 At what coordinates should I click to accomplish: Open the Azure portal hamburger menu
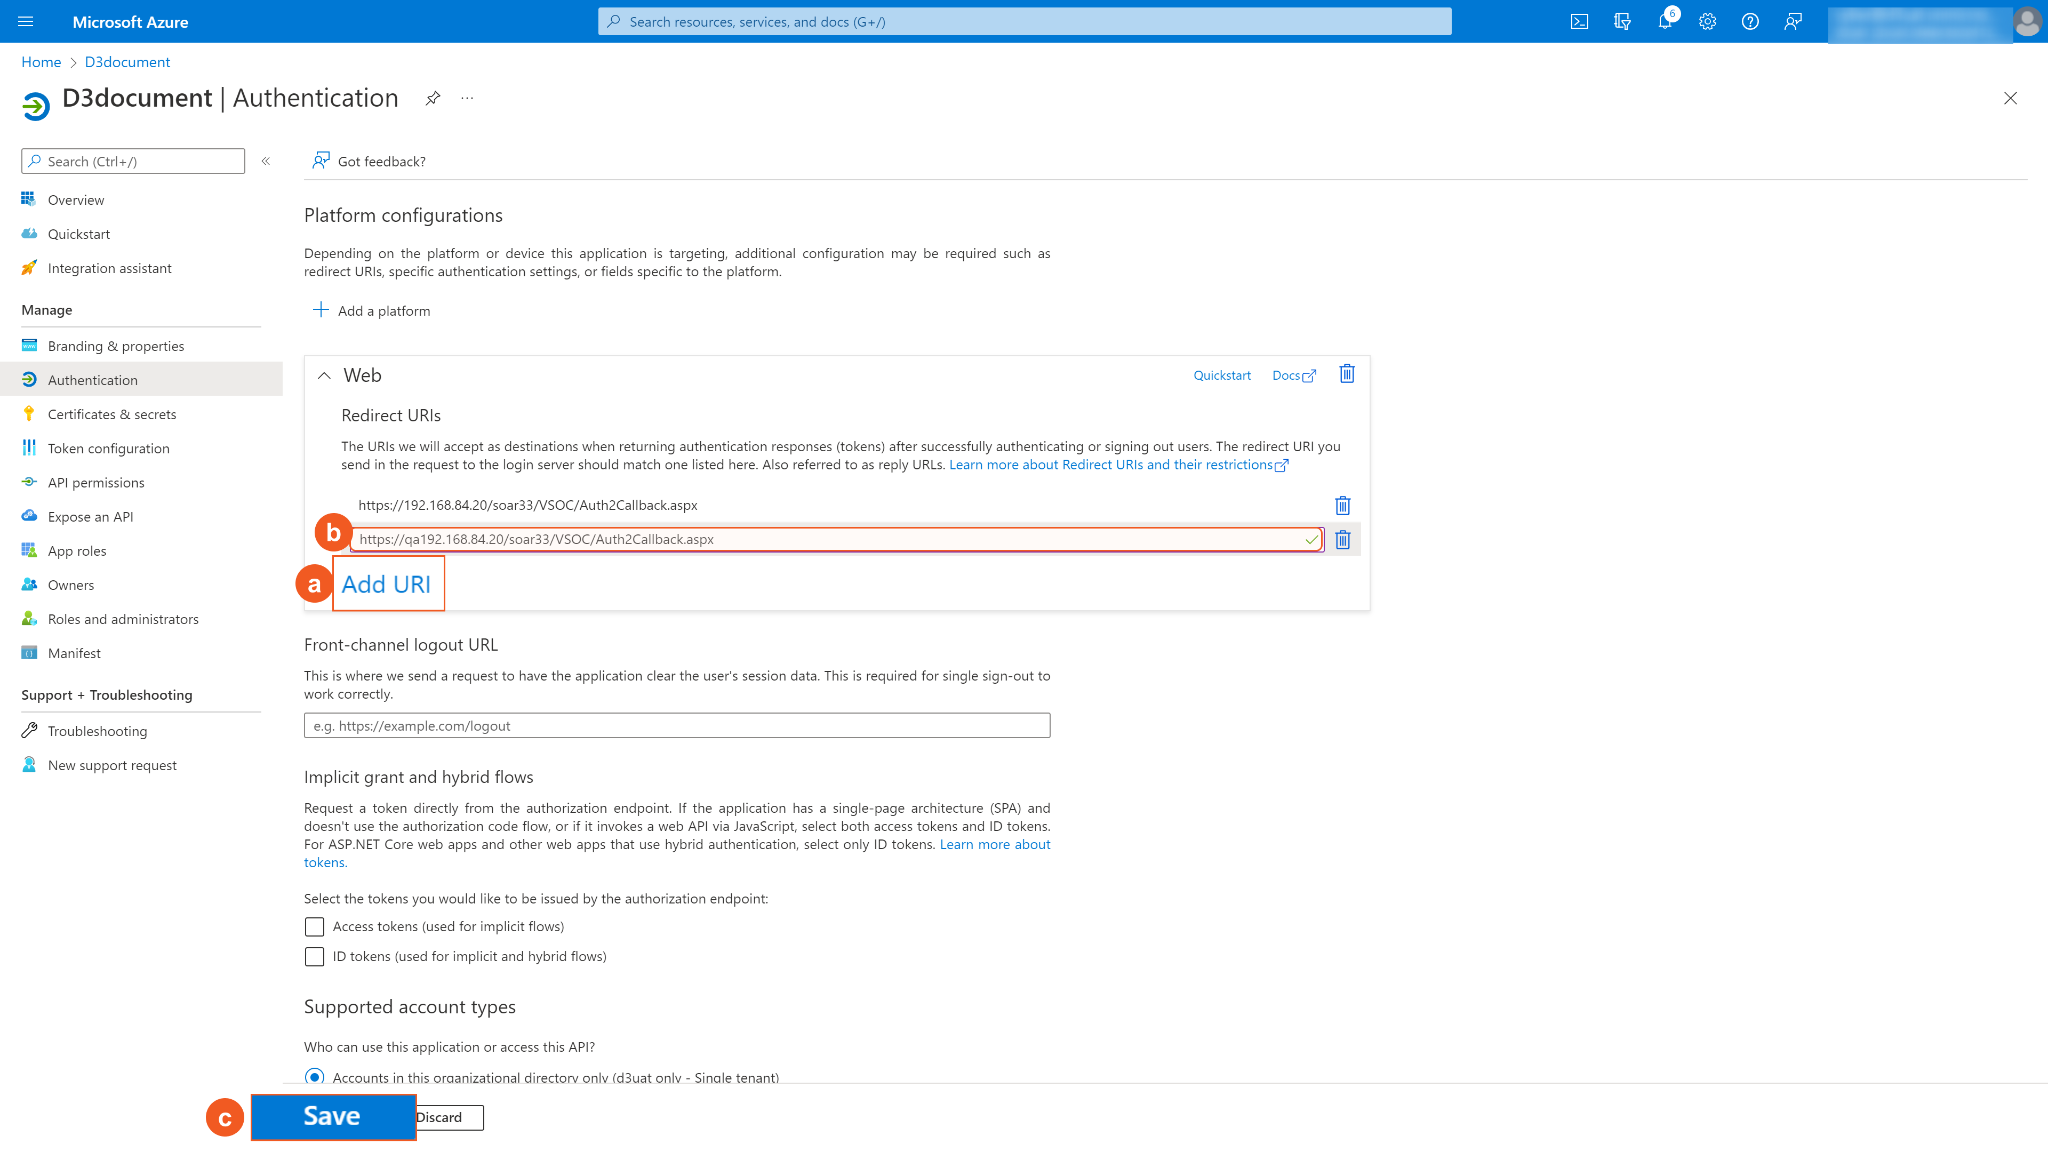(26, 22)
